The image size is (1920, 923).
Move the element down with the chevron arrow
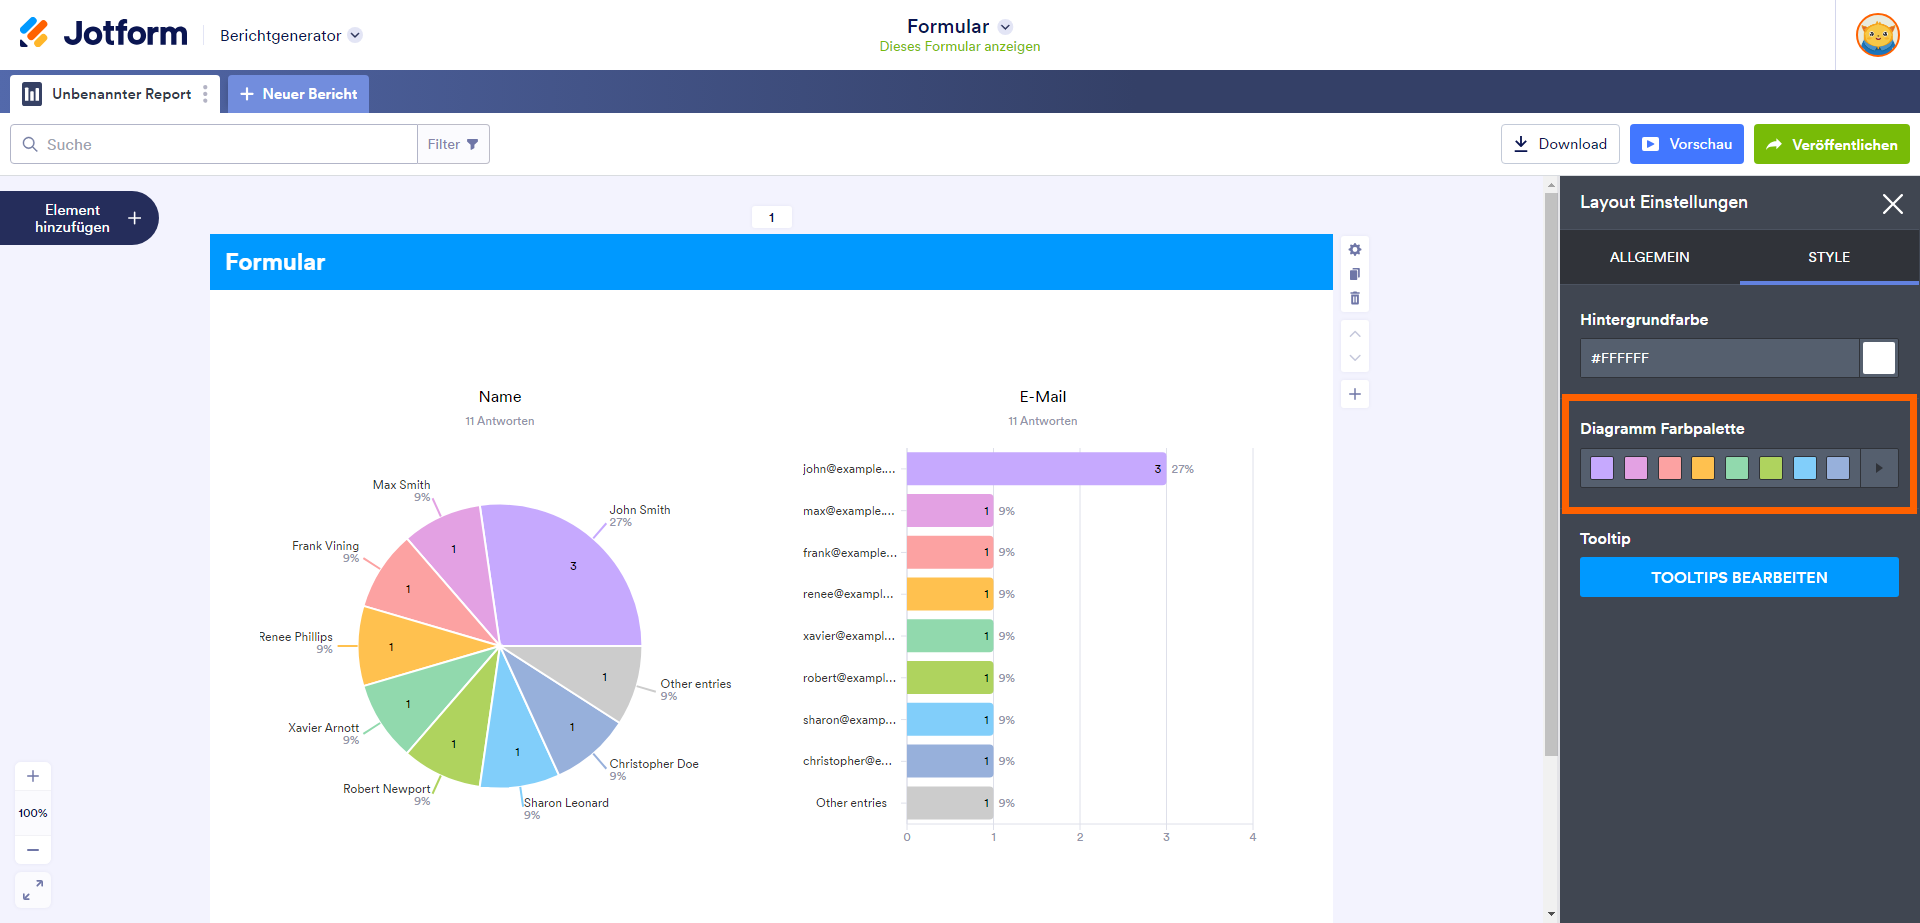[1354, 358]
